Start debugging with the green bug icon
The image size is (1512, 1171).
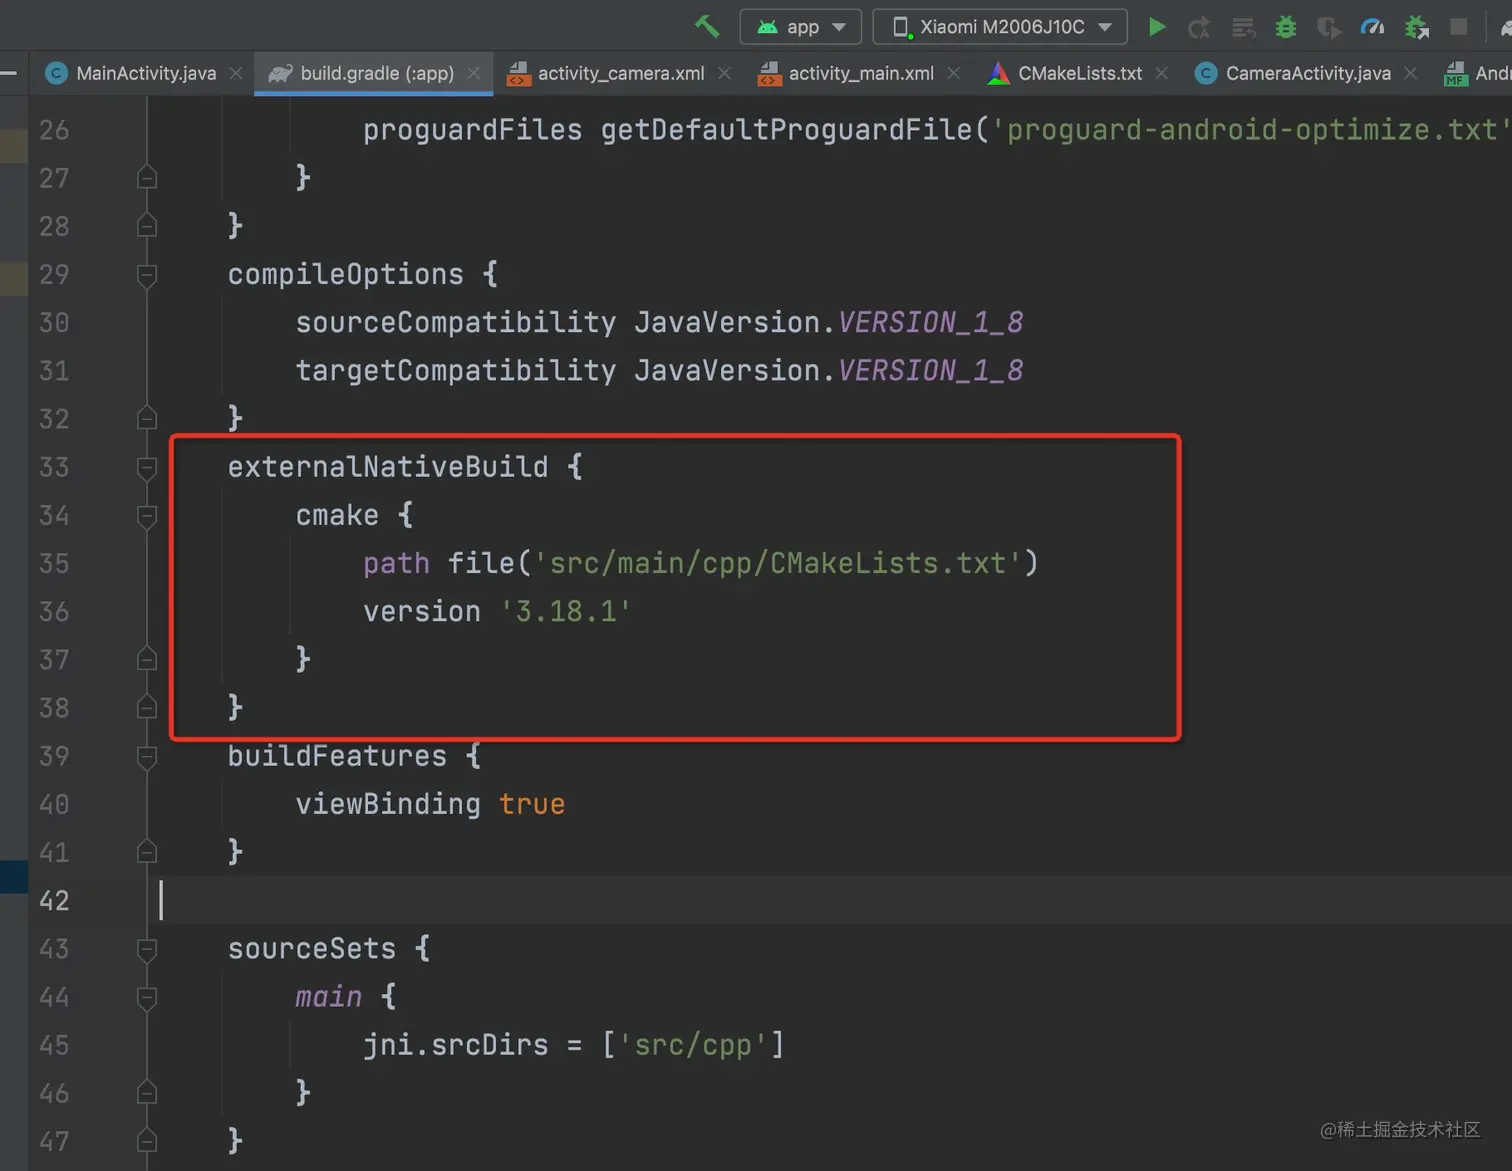coord(1286,27)
